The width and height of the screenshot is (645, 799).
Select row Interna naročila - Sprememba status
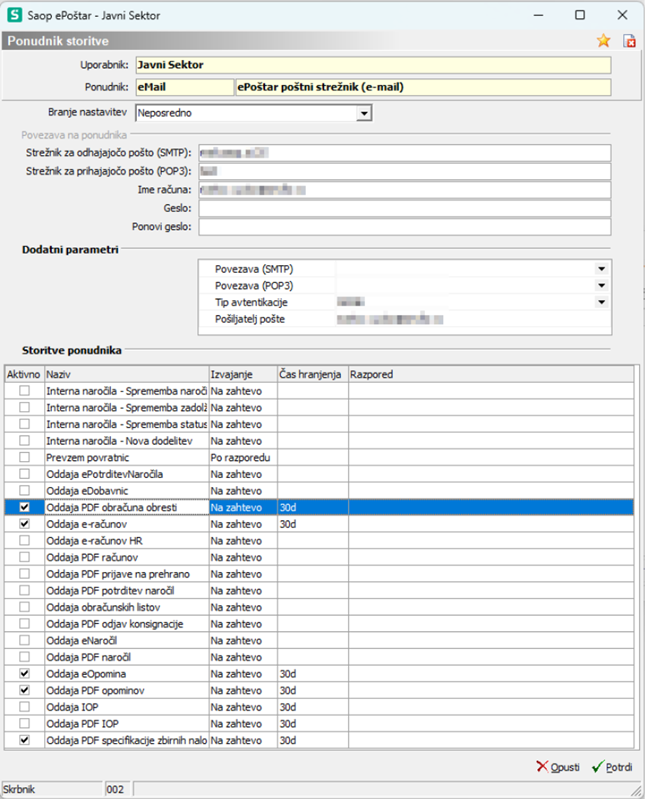coord(319,424)
